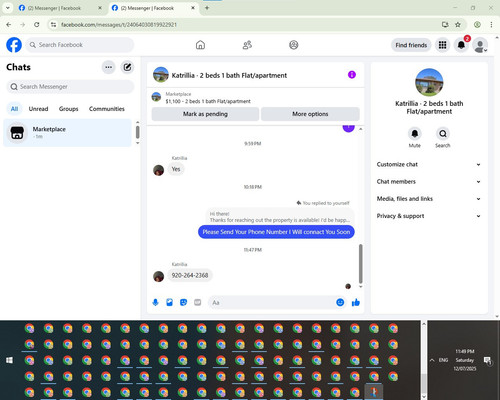Bookmark this page with star icon
Image resolution: width=500 pixels, height=400 pixels.
click(458, 24)
